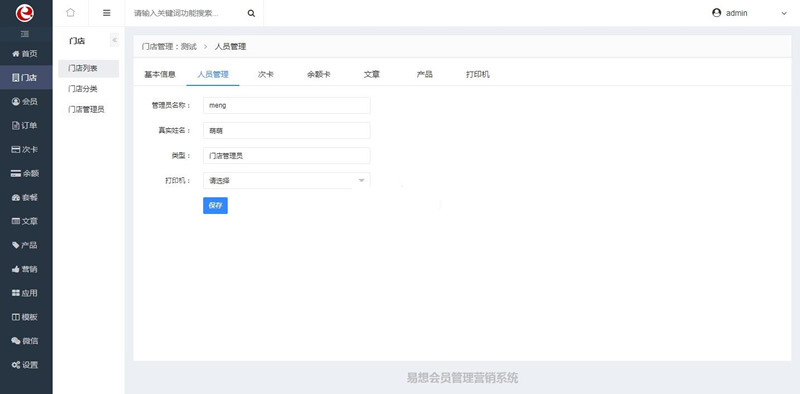800x394 pixels.
Task: Toggle the sidebar collapse icon below logo
Action: [x=24, y=34]
